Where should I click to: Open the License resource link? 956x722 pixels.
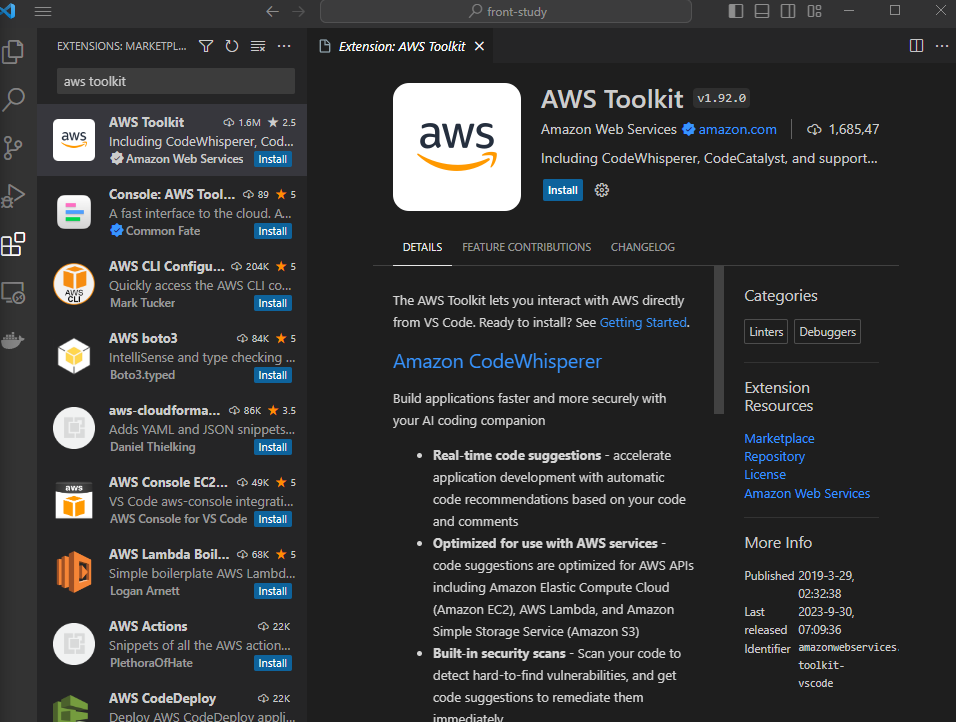pos(765,474)
